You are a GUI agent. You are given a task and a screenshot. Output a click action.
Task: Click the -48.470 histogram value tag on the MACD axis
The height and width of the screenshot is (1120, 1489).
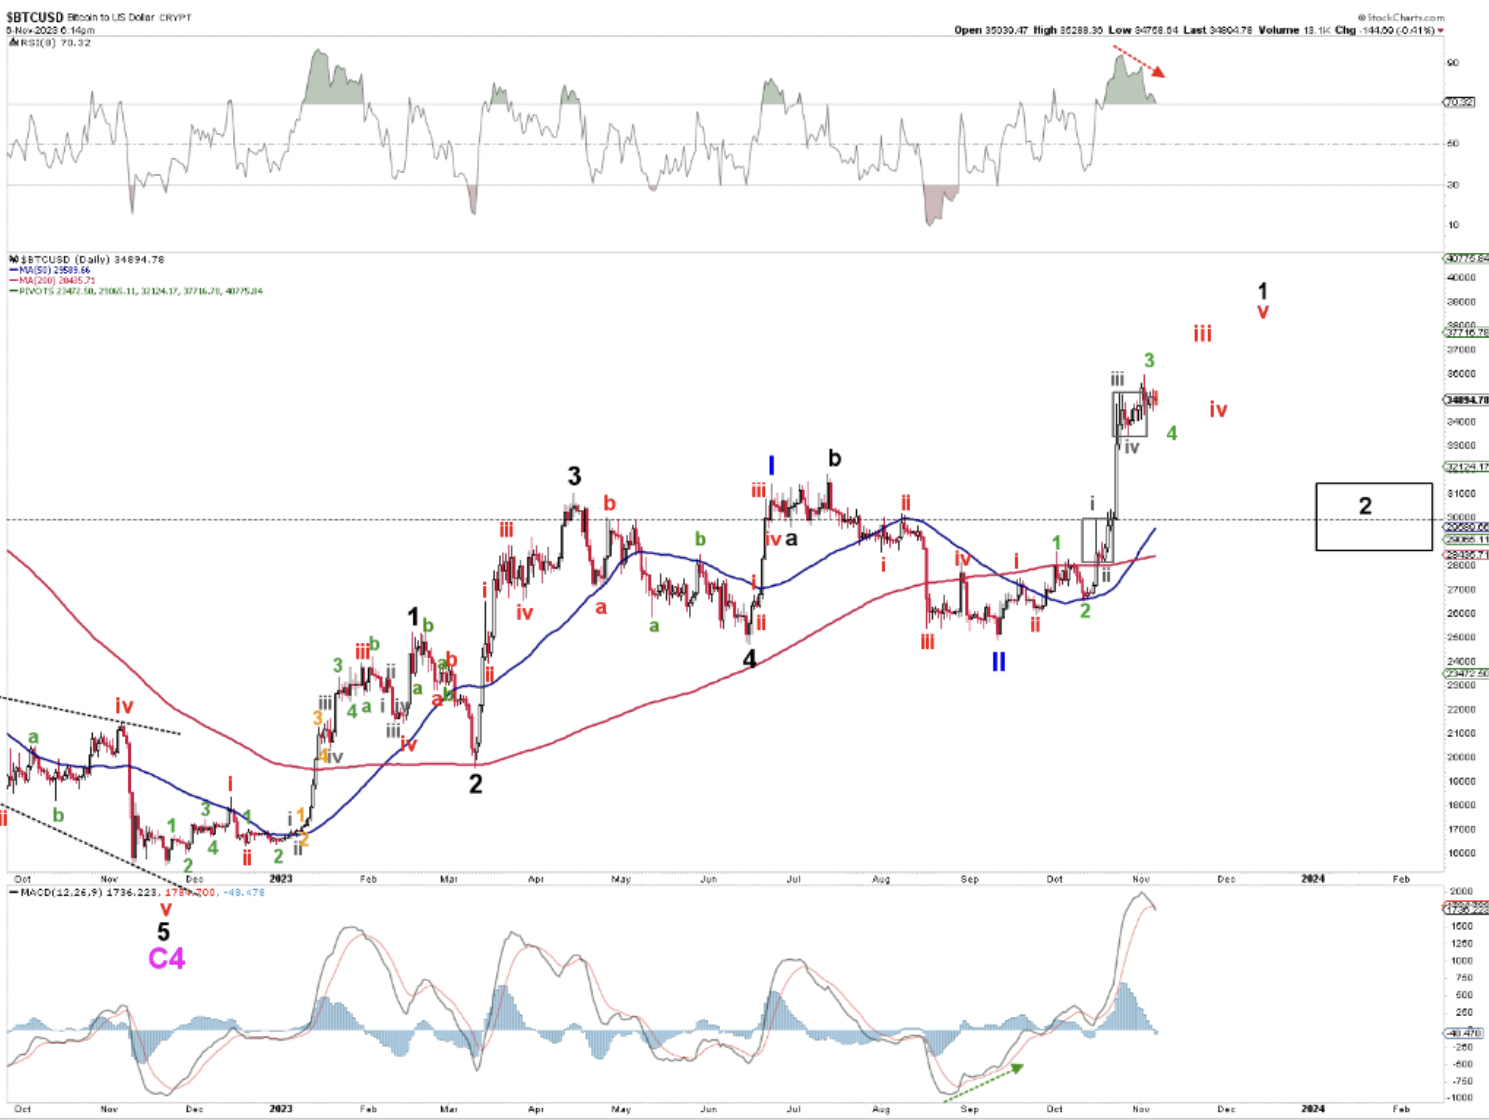point(1462,1033)
